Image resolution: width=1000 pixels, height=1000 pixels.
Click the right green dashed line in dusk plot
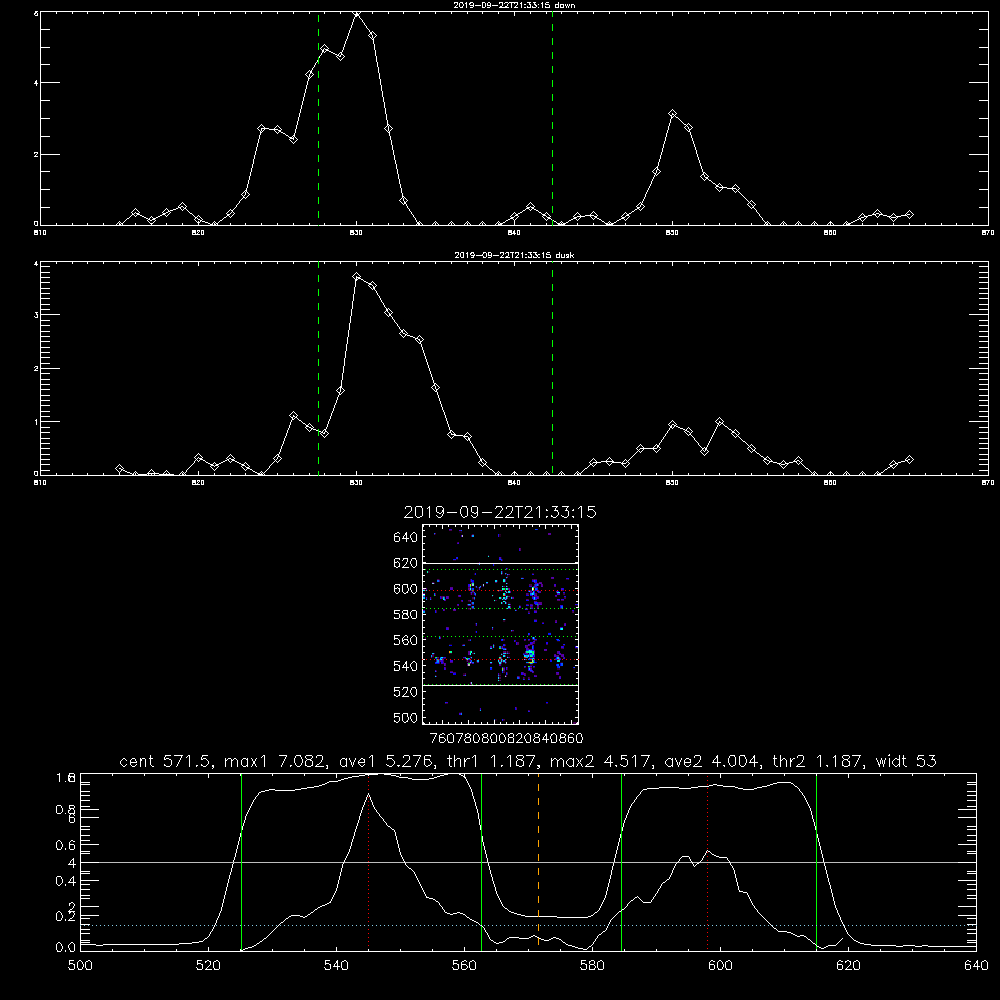[x=552, y=368]
